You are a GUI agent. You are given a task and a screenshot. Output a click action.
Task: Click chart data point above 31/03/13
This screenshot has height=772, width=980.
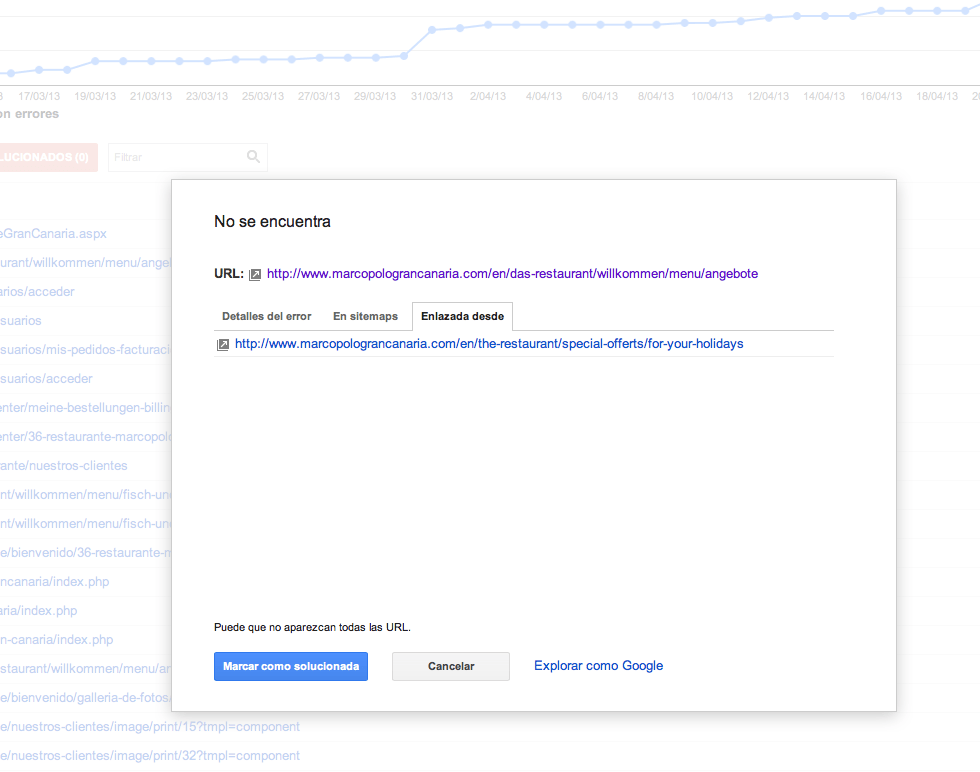432,30
